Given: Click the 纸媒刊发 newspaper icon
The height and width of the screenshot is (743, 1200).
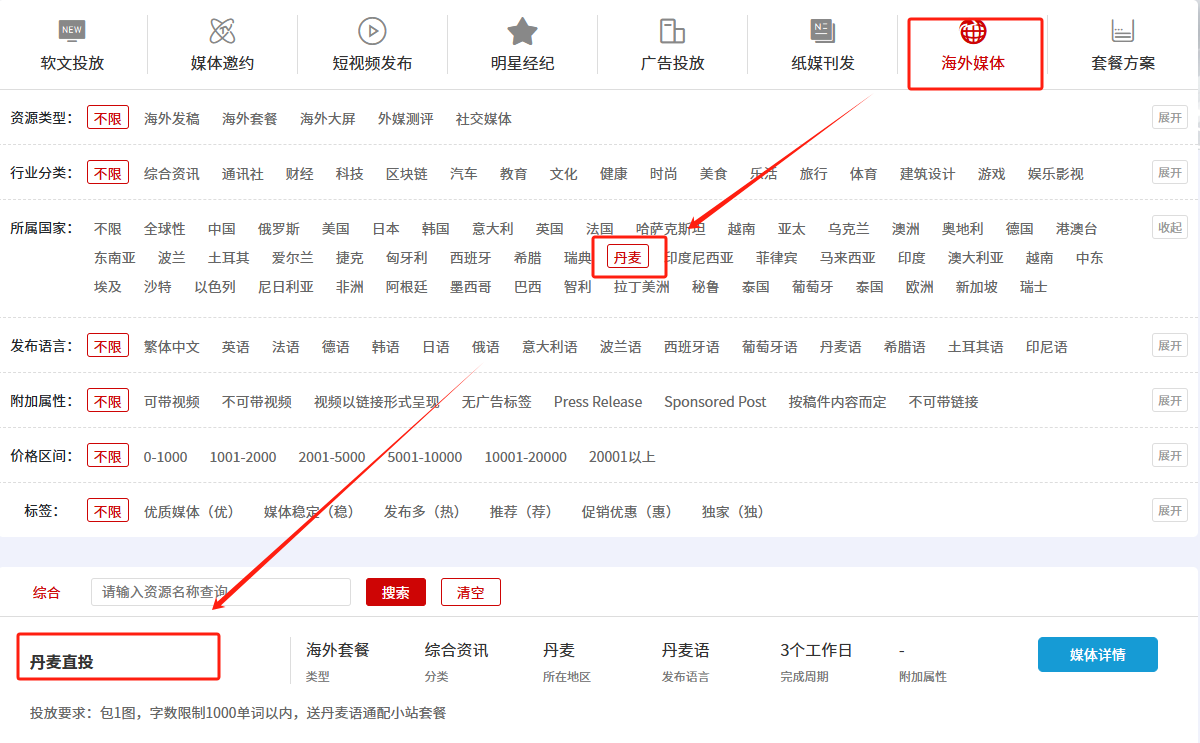Looking at the screenshot, I should click(x=823, y=31).
